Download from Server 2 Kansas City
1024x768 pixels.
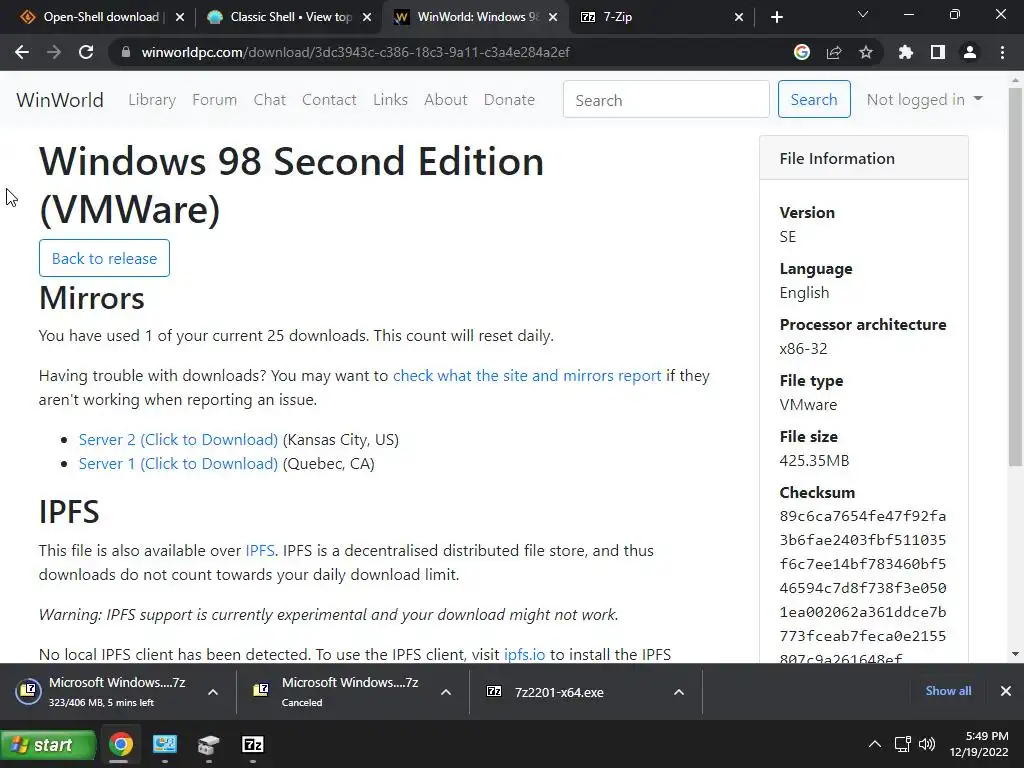178,440
